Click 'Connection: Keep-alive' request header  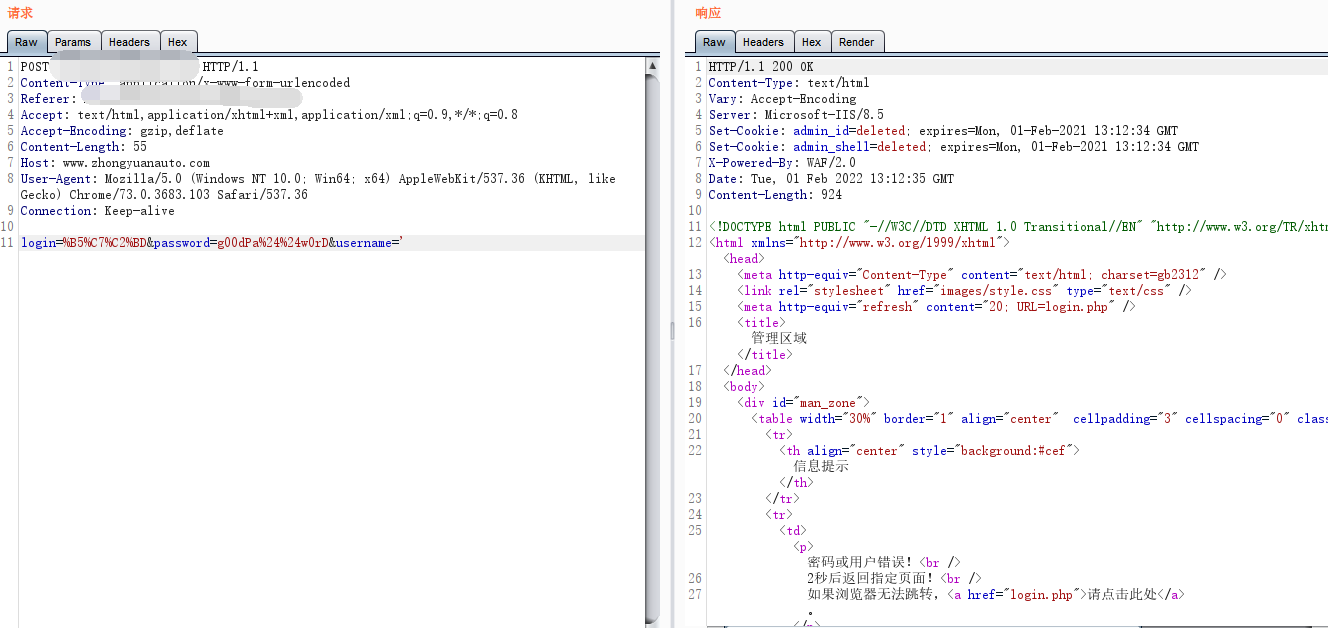(x=98, y=211)
